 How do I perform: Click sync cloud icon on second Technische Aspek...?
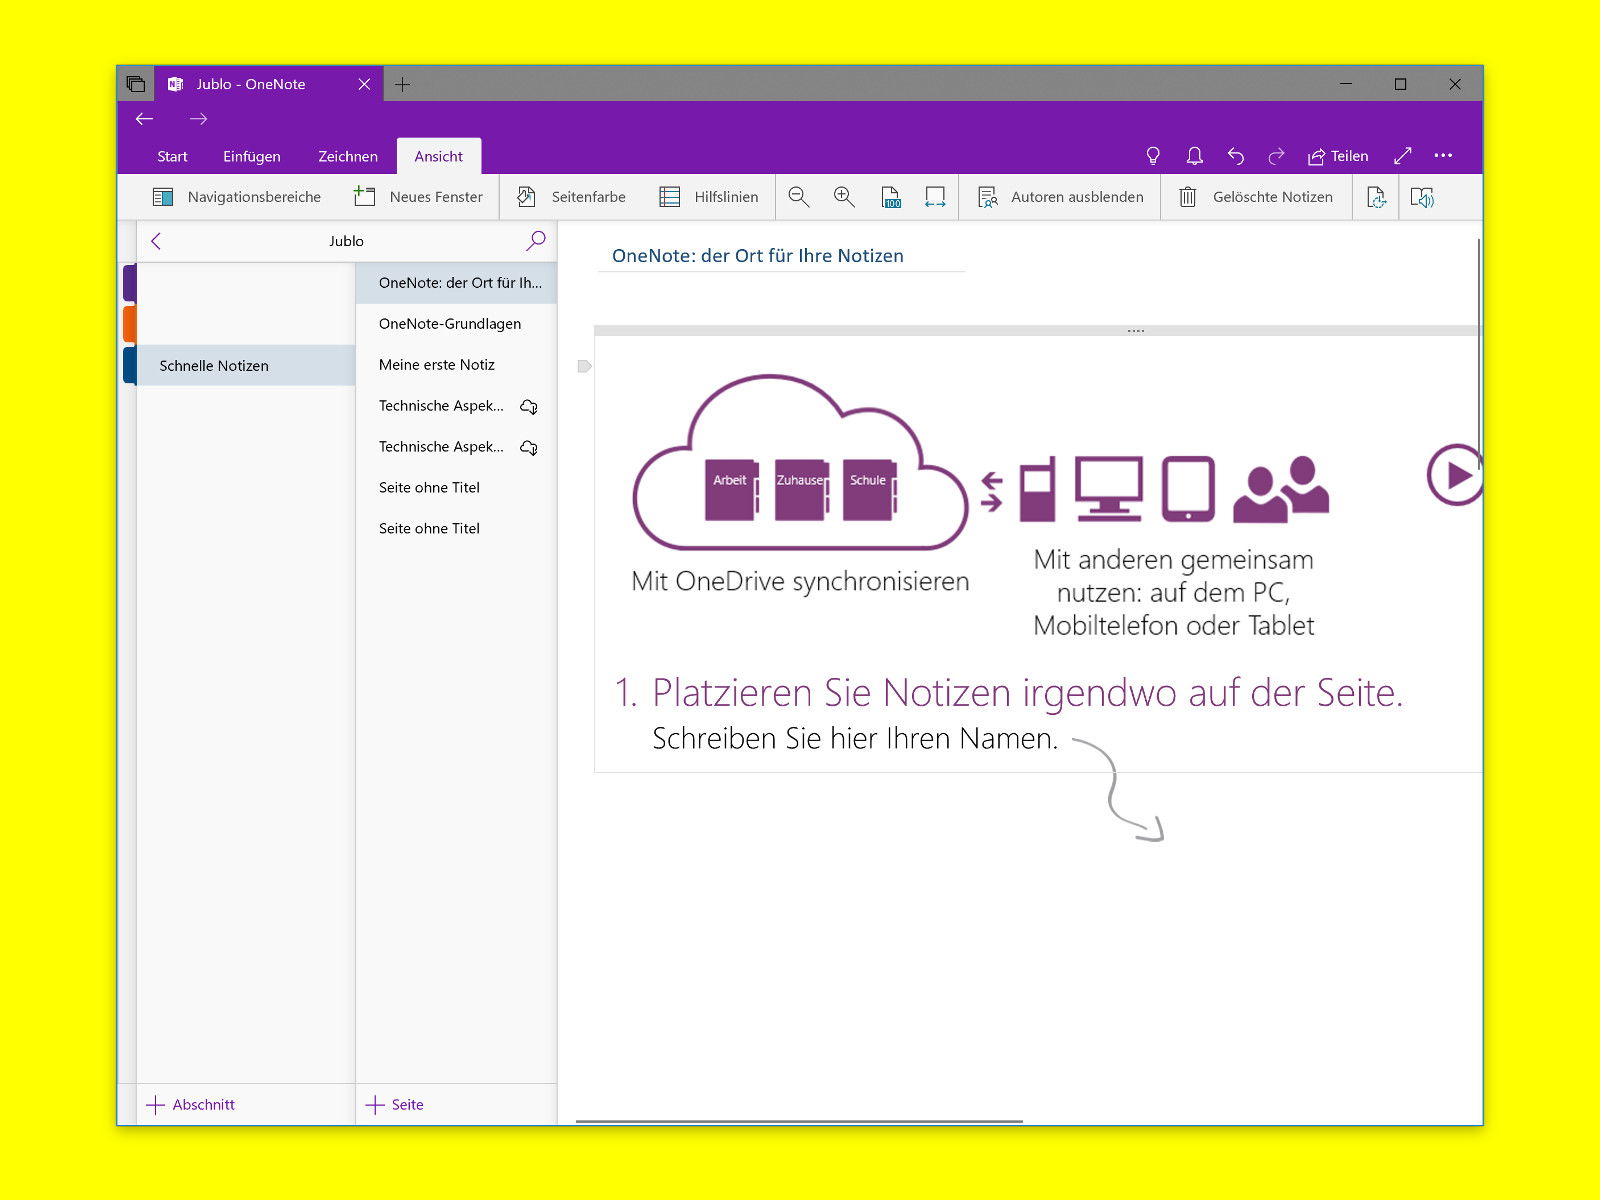click(529, 447)
